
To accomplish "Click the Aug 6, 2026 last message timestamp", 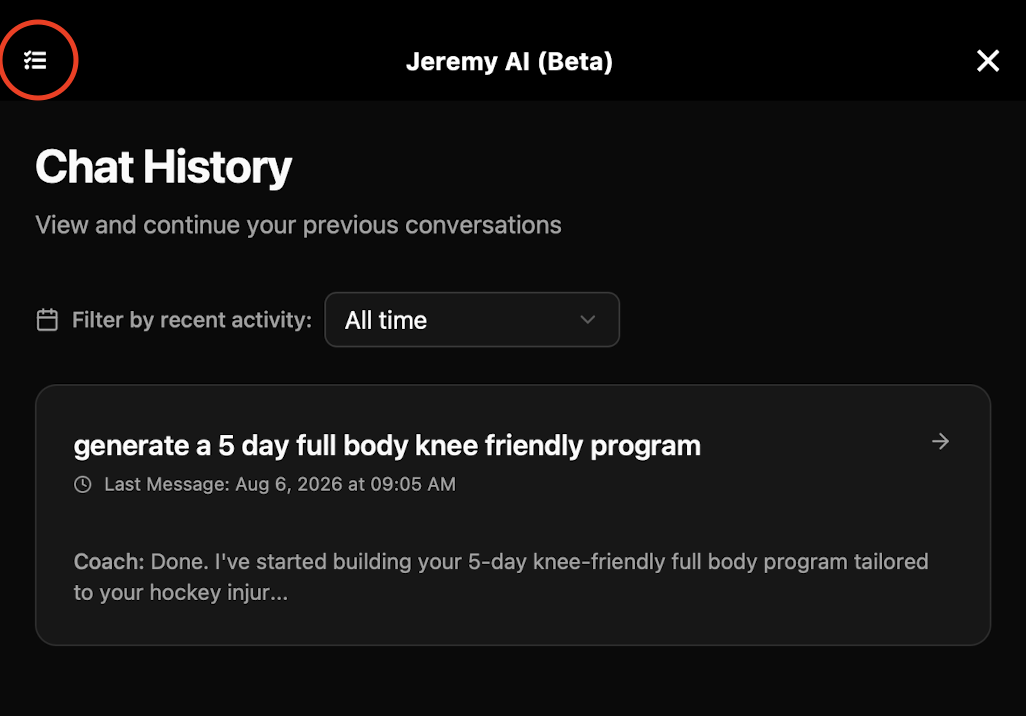I will pyautogui.click(x=345, y=484).
